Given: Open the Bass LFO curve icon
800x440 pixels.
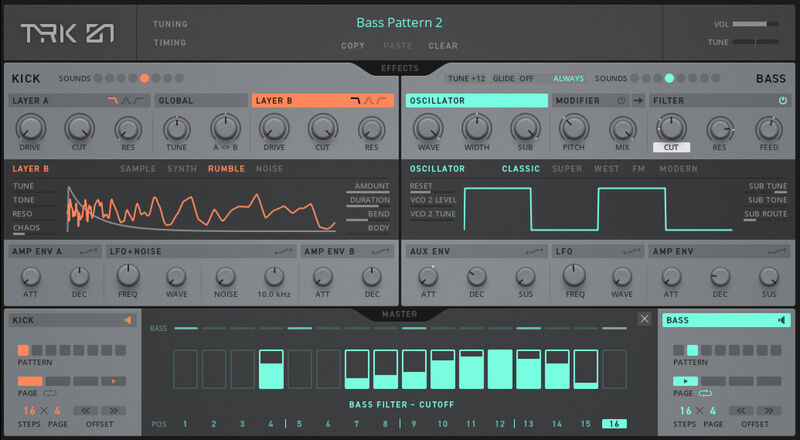Looking at the screenshot, I should (632, 251).
